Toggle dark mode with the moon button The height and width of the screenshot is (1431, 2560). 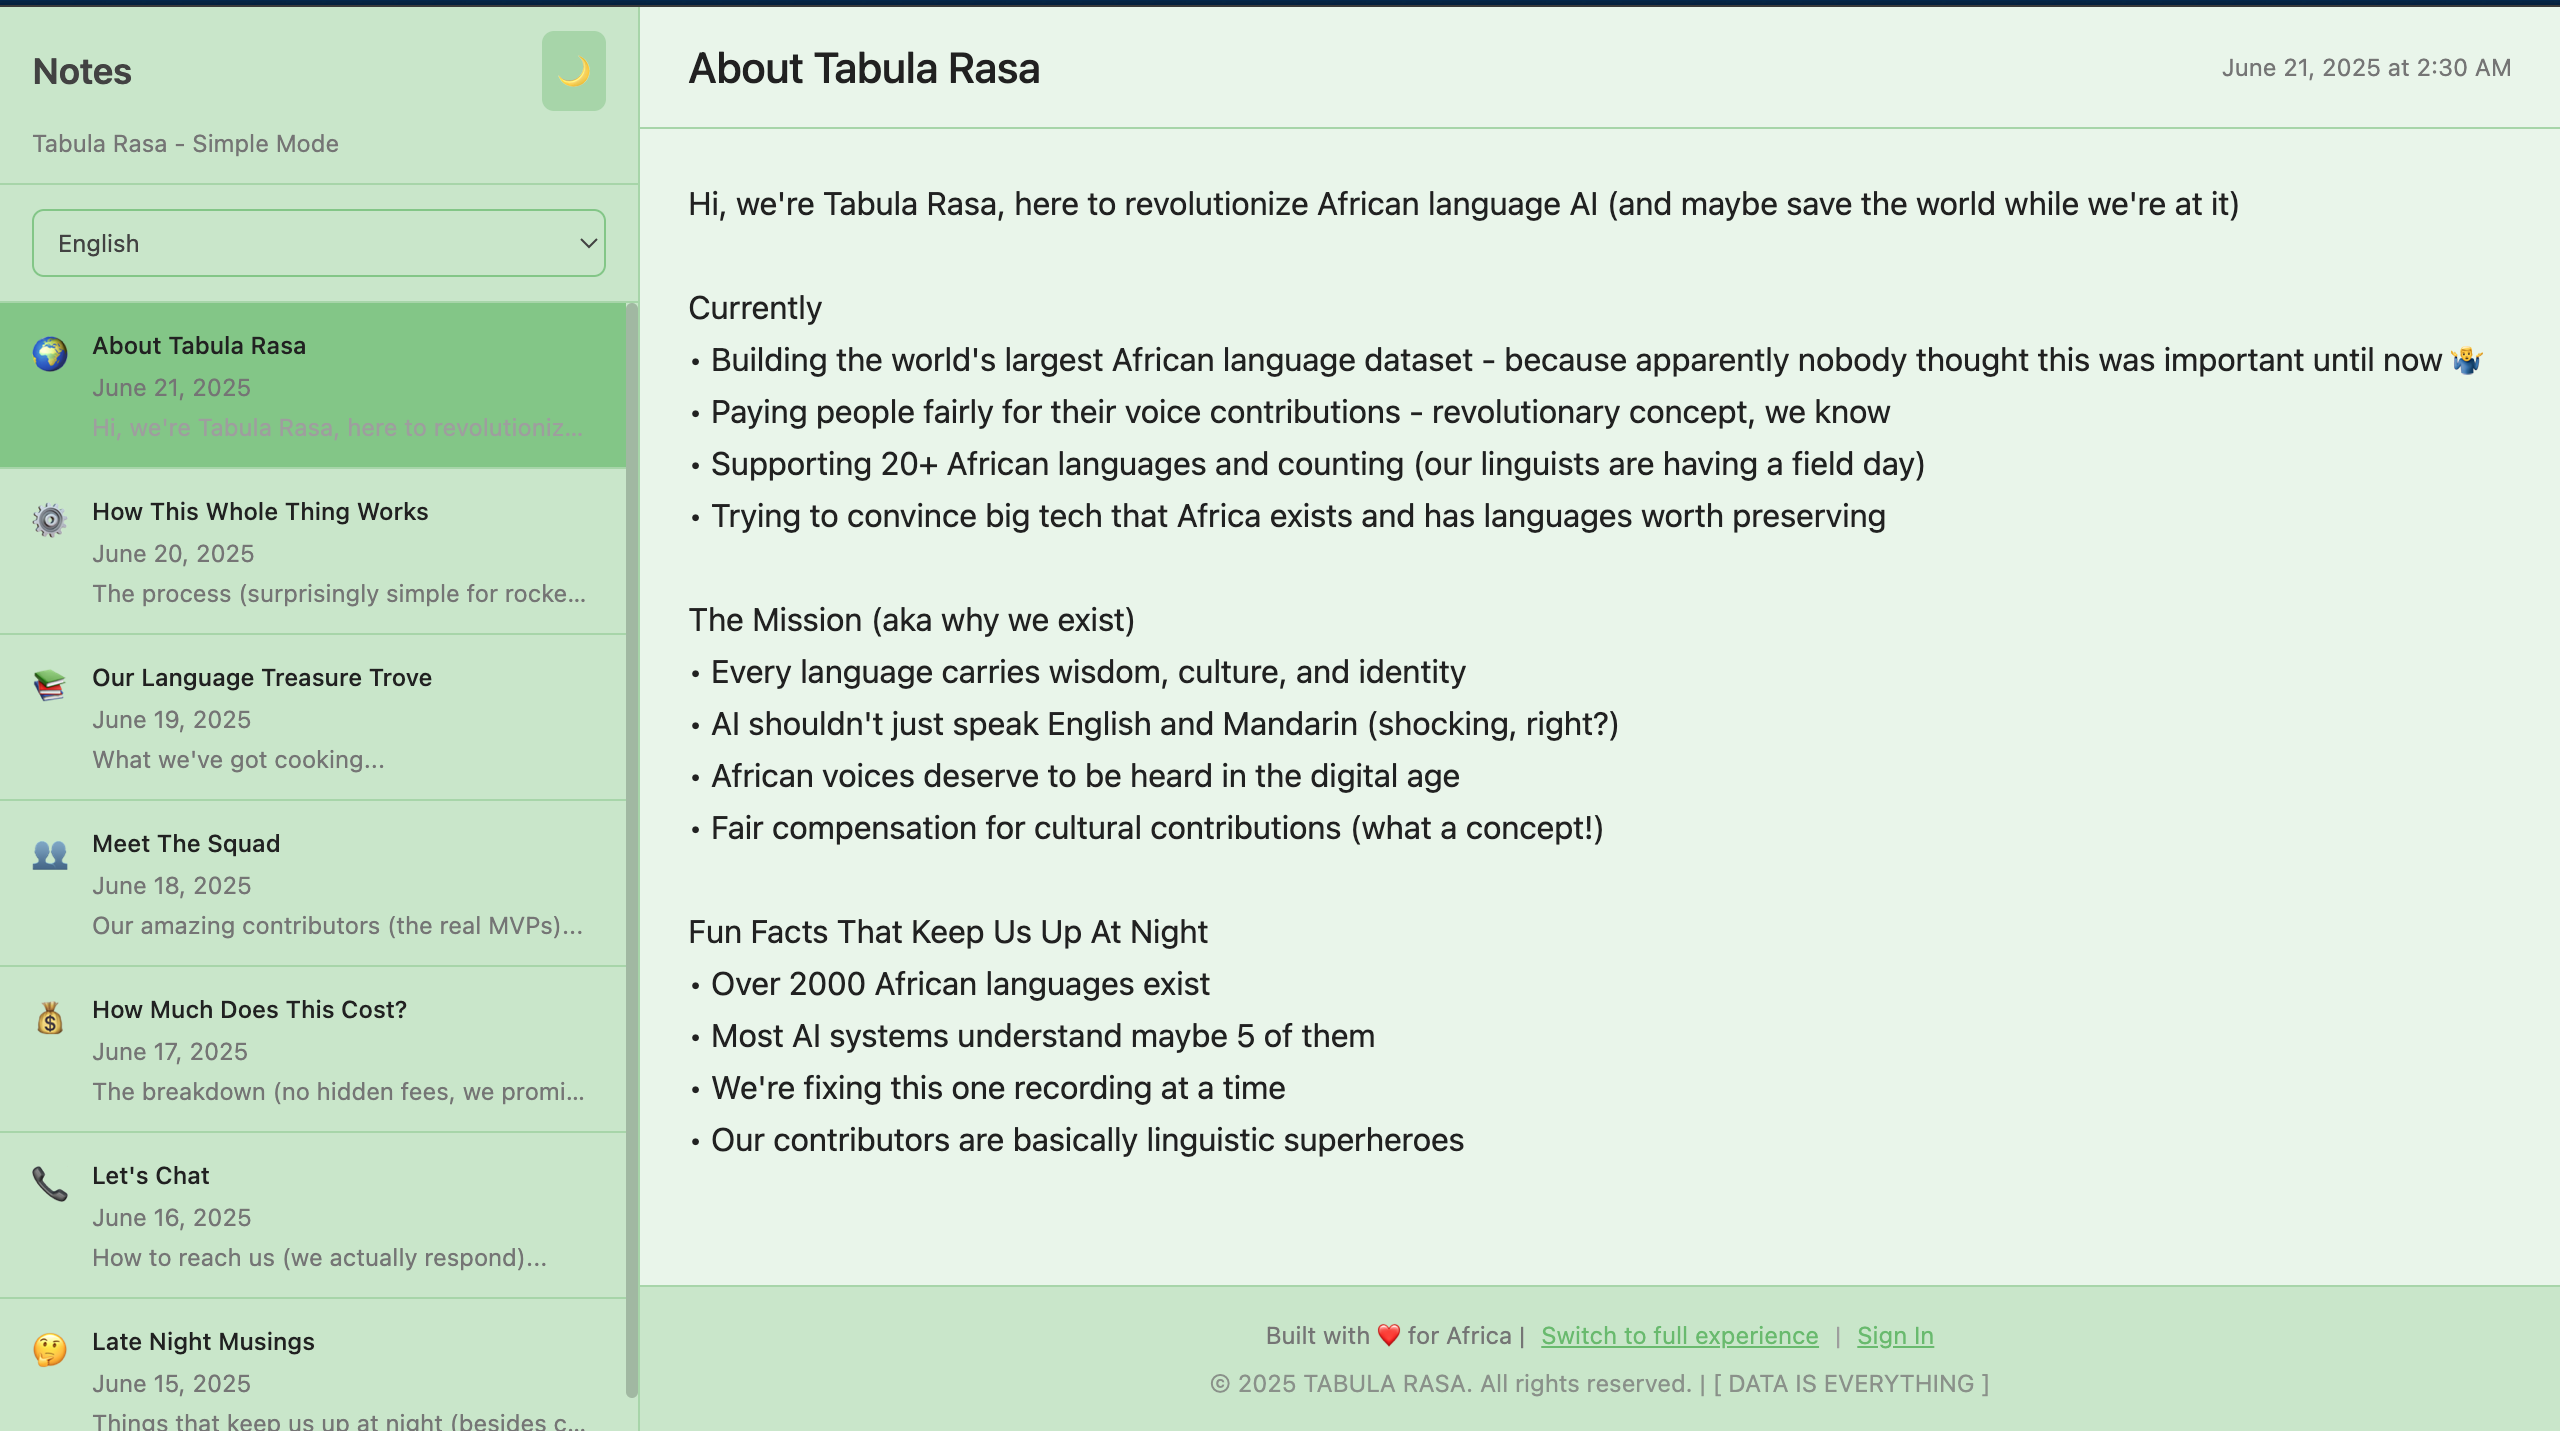(573, 71)
